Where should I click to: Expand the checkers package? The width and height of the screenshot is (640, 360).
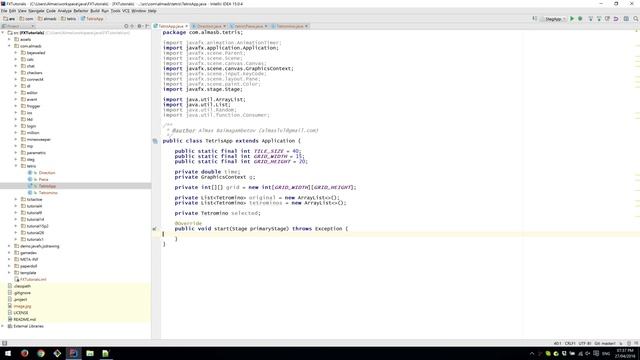(x=16, y=73)
